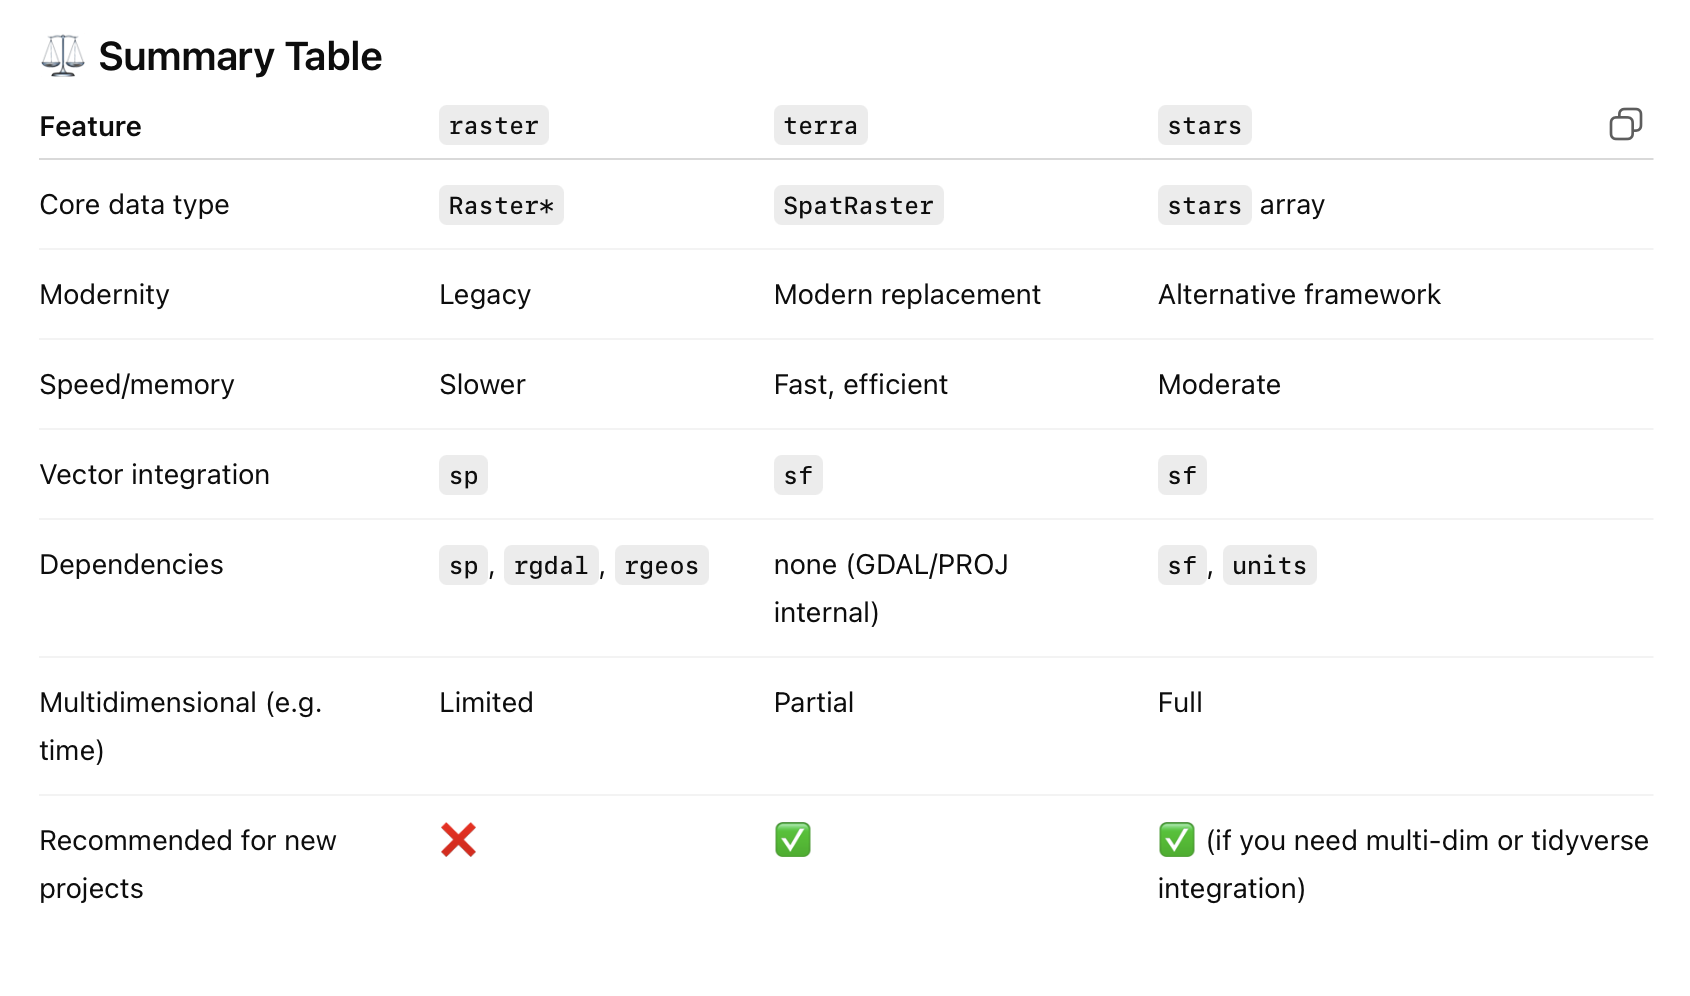Click the Legacy cell text

pos(485,295)
